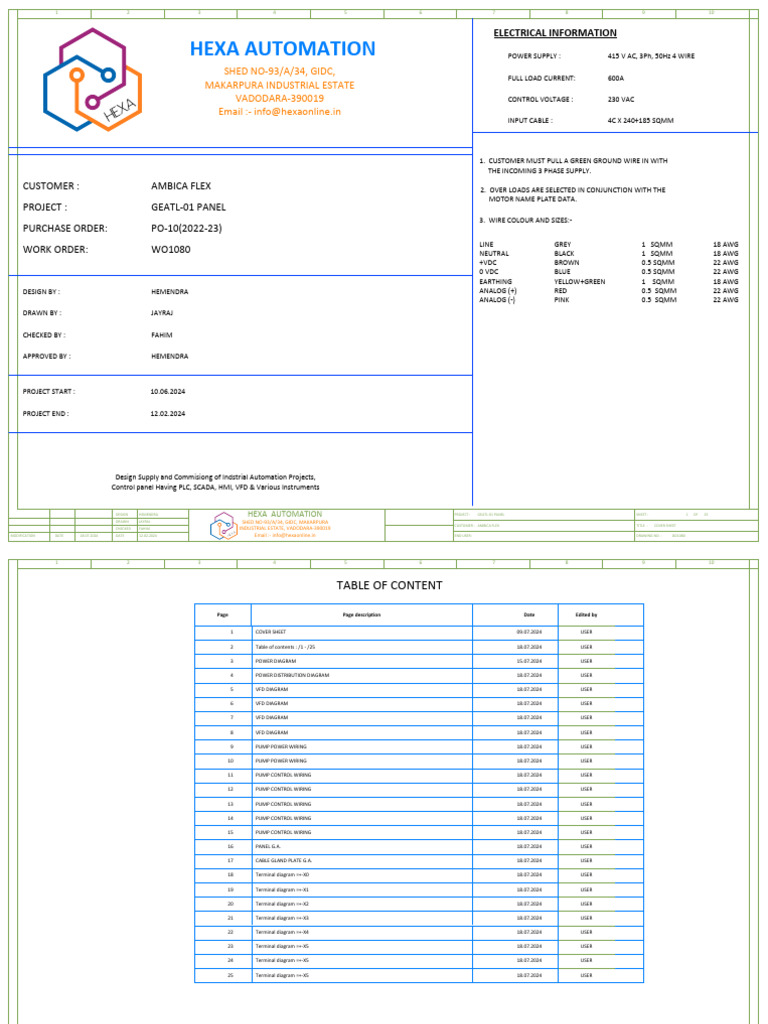Click the 'Page description' column header
This screenshot has height=1024, width=768.
coord(361,615)
